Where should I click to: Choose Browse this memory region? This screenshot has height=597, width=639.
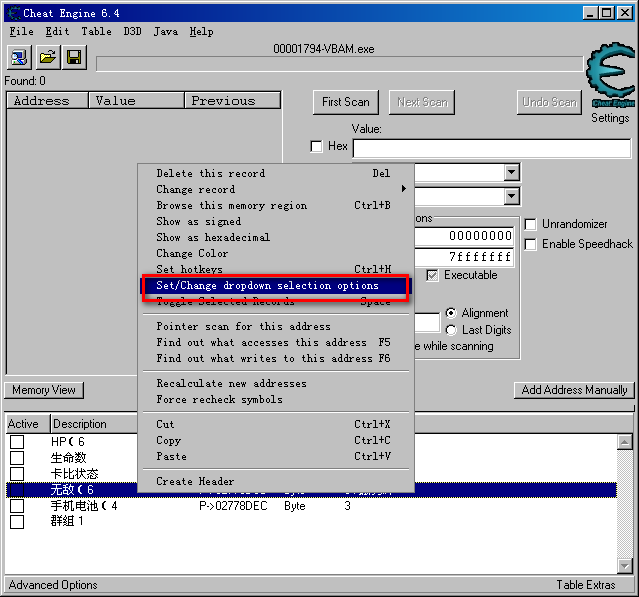coord(231,205)
